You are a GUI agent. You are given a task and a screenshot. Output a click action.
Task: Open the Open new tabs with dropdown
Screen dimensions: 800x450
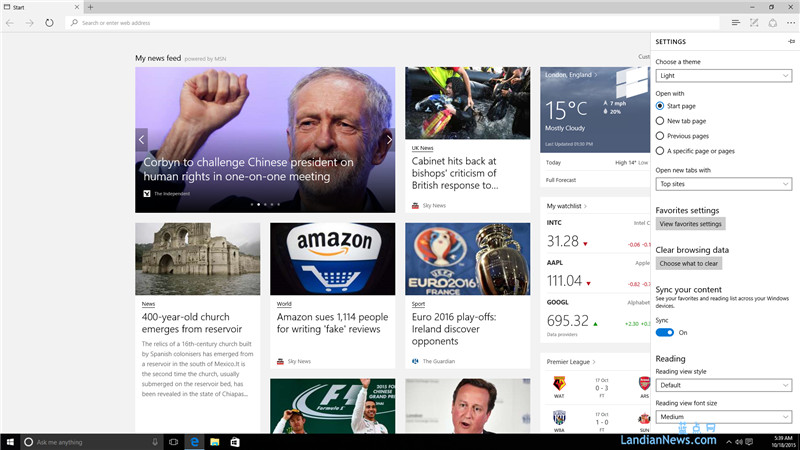point(723,184)
